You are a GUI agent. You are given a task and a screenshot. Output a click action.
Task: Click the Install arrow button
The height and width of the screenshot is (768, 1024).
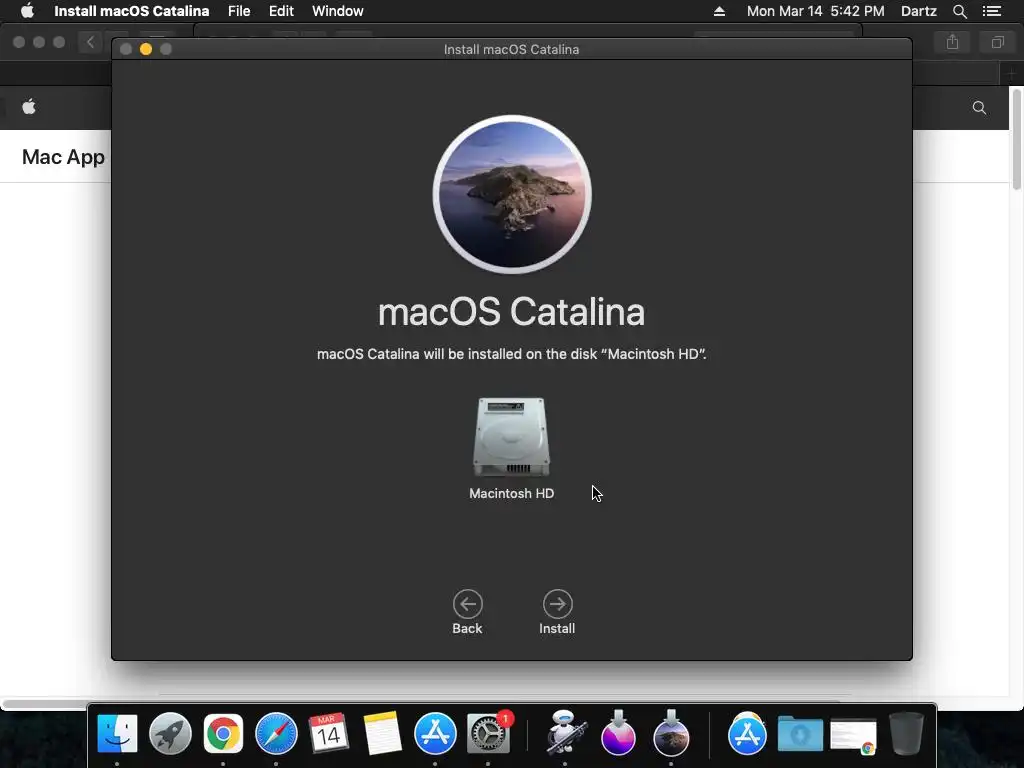click(557, 604)
